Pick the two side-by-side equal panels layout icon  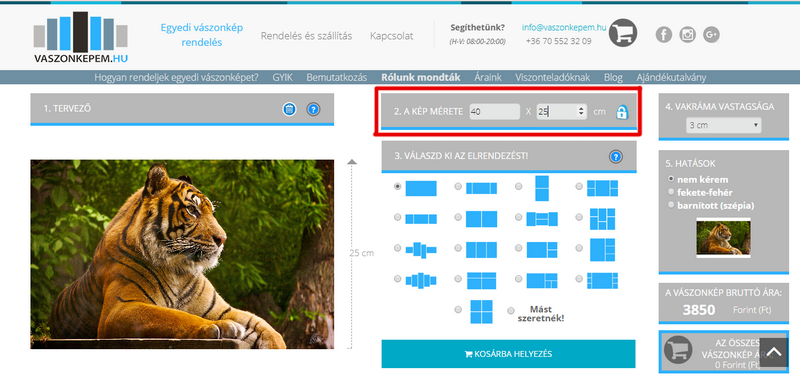tap(482, 219)
